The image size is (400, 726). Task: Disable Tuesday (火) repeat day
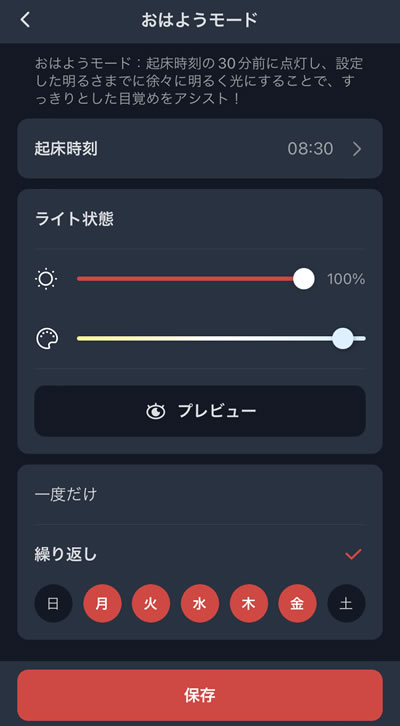[151, 604]
